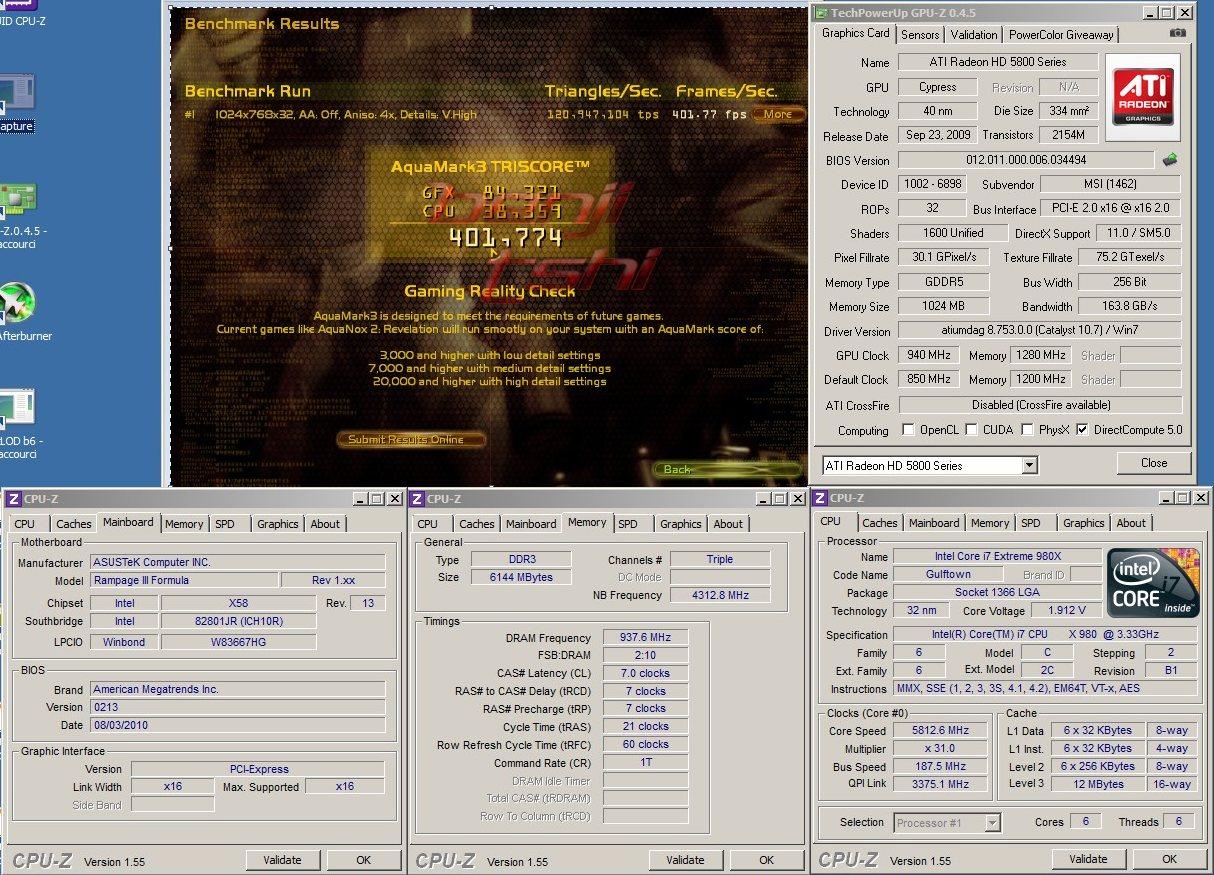
Task: Click Close button in GPU-Z
Action: (1154, 463)
